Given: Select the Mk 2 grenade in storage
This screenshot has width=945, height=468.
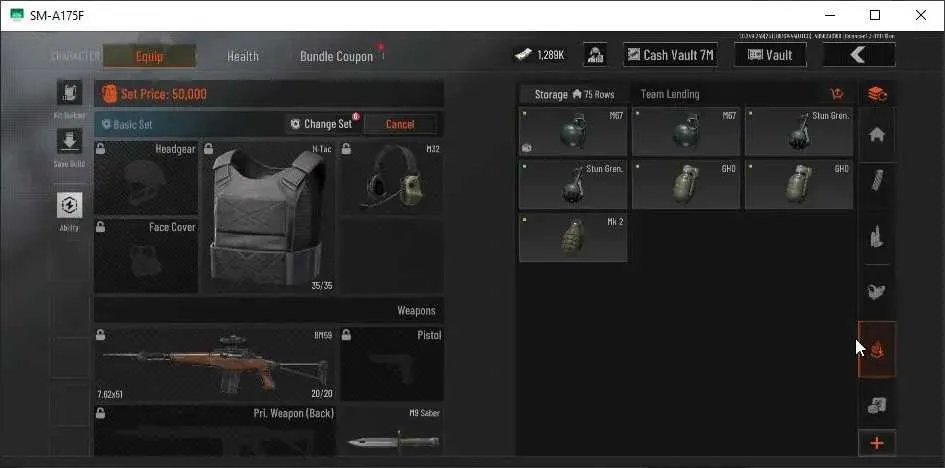Looking at the screenshot, I should (573, 237).
